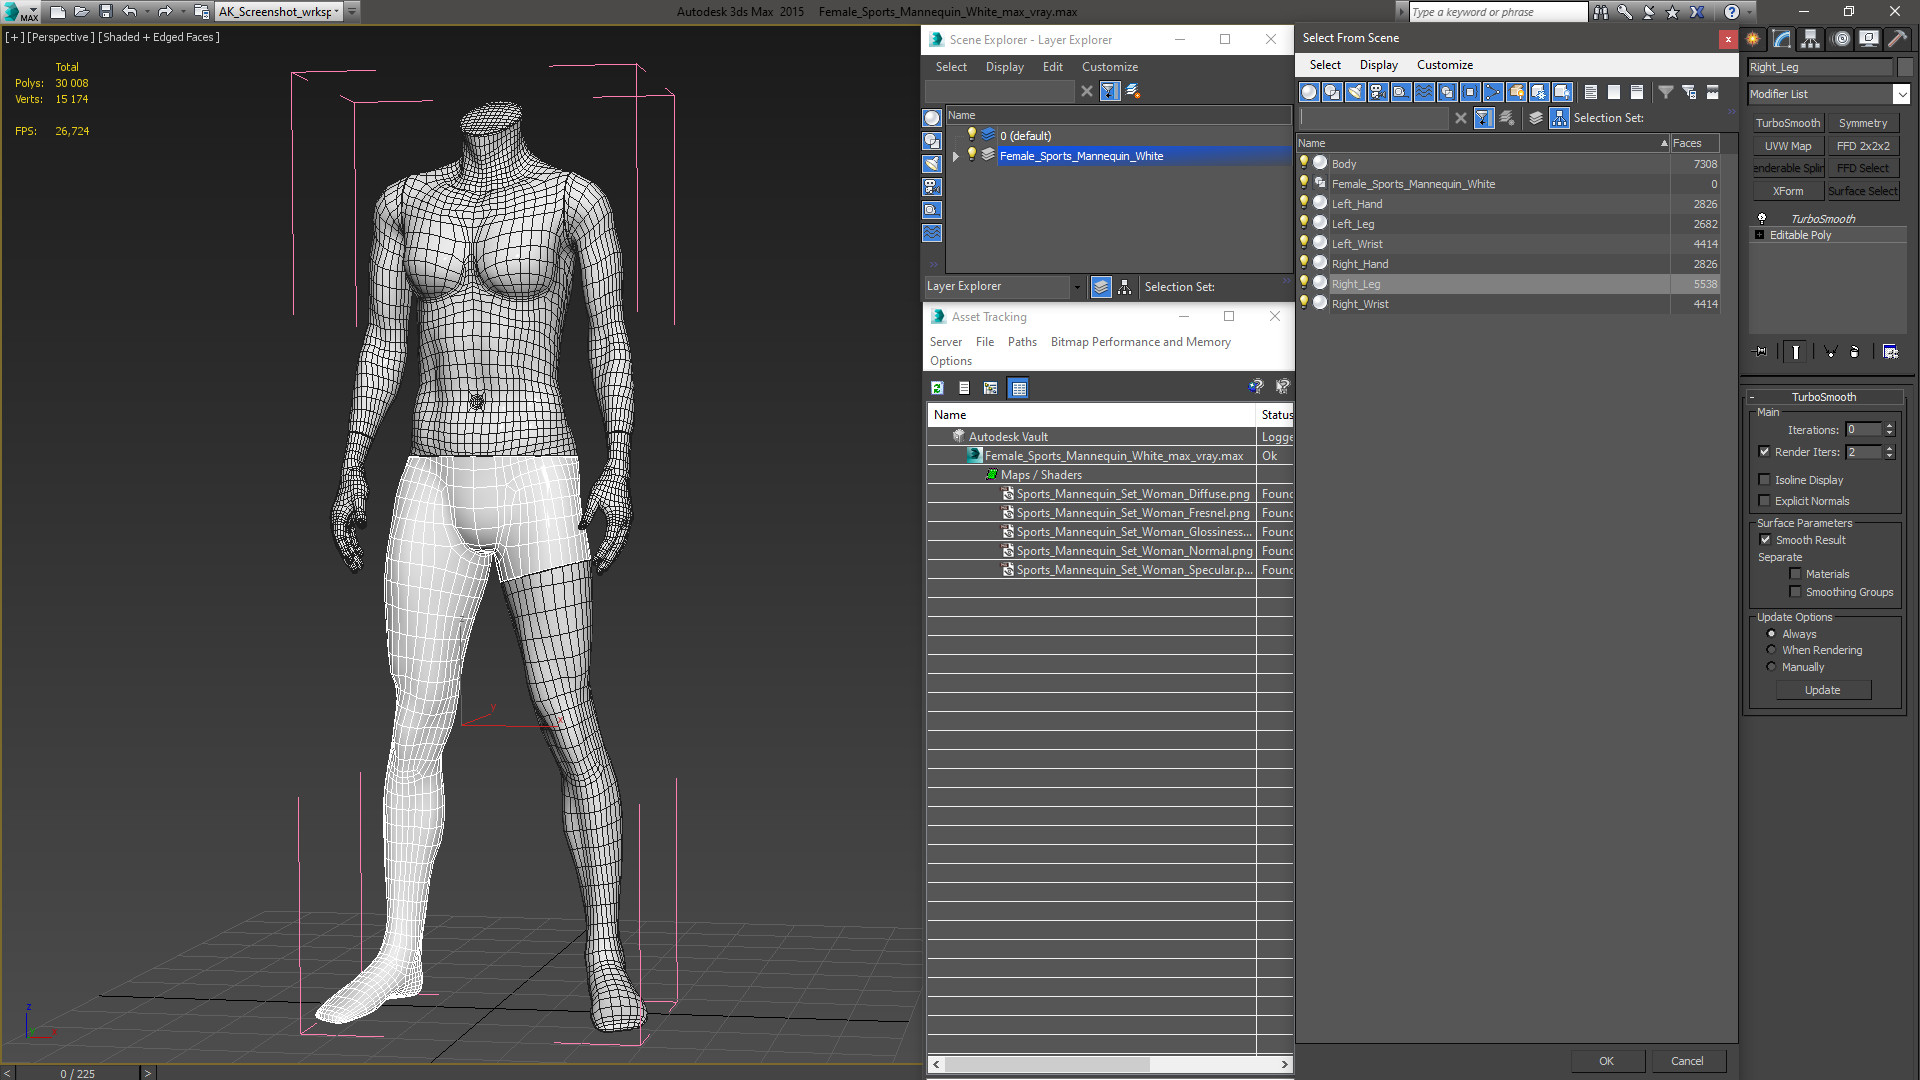This screenshot has height=1080, width=1920.
Task: Open the Display command panel tab
Action: pos(1869,39)
